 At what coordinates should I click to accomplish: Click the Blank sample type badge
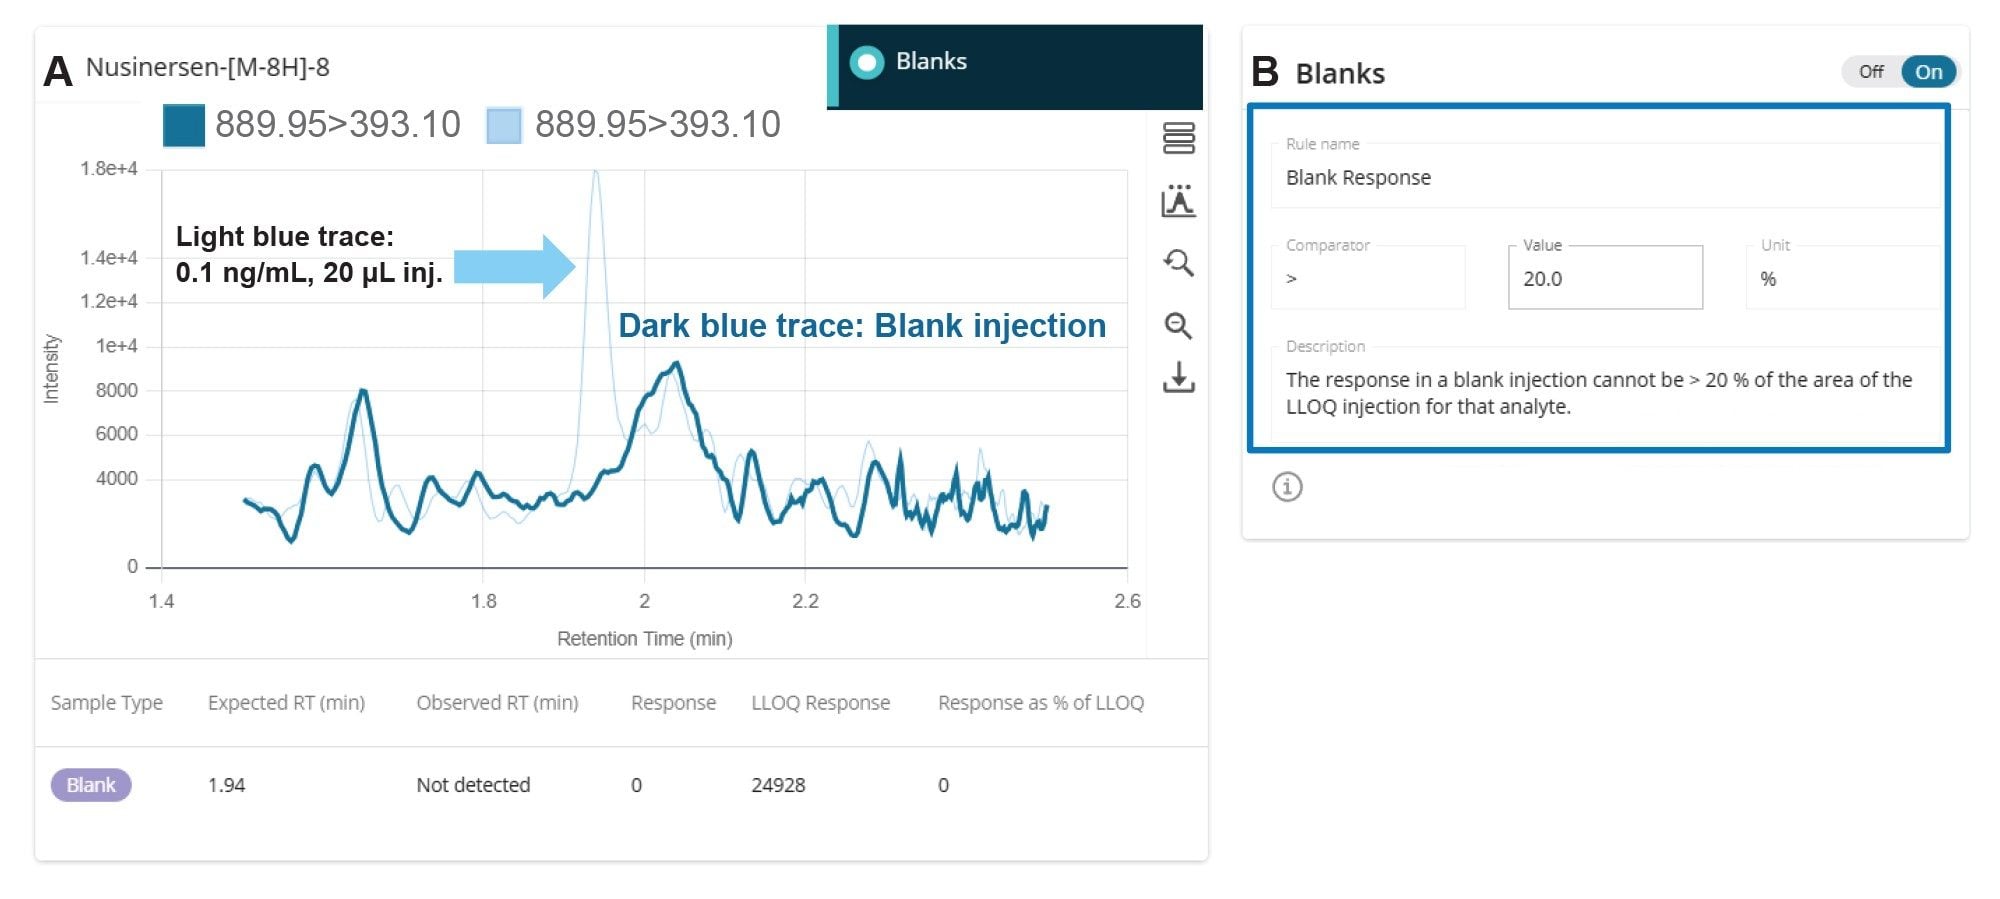[x=91, y=784]
